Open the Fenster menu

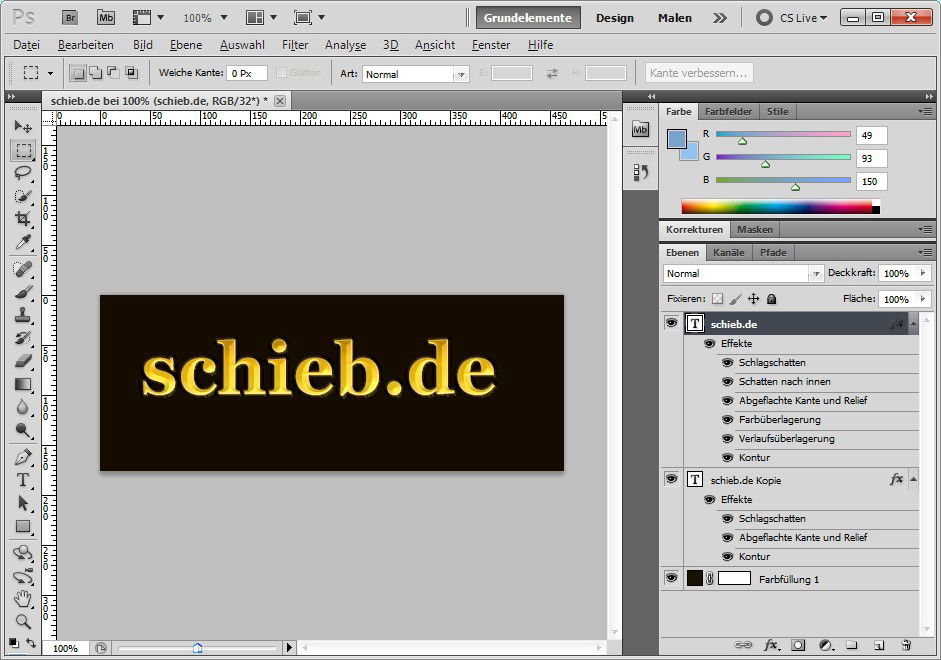click(x=491, y=45)
